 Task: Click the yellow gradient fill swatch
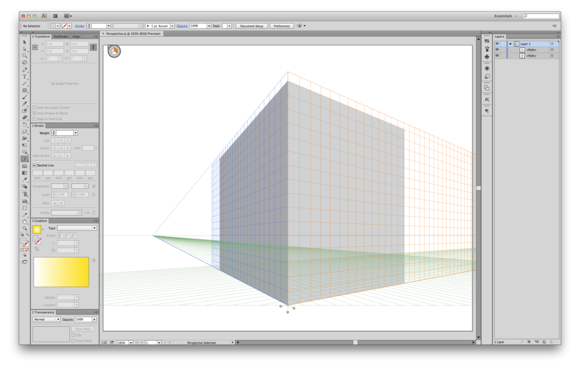37,230
